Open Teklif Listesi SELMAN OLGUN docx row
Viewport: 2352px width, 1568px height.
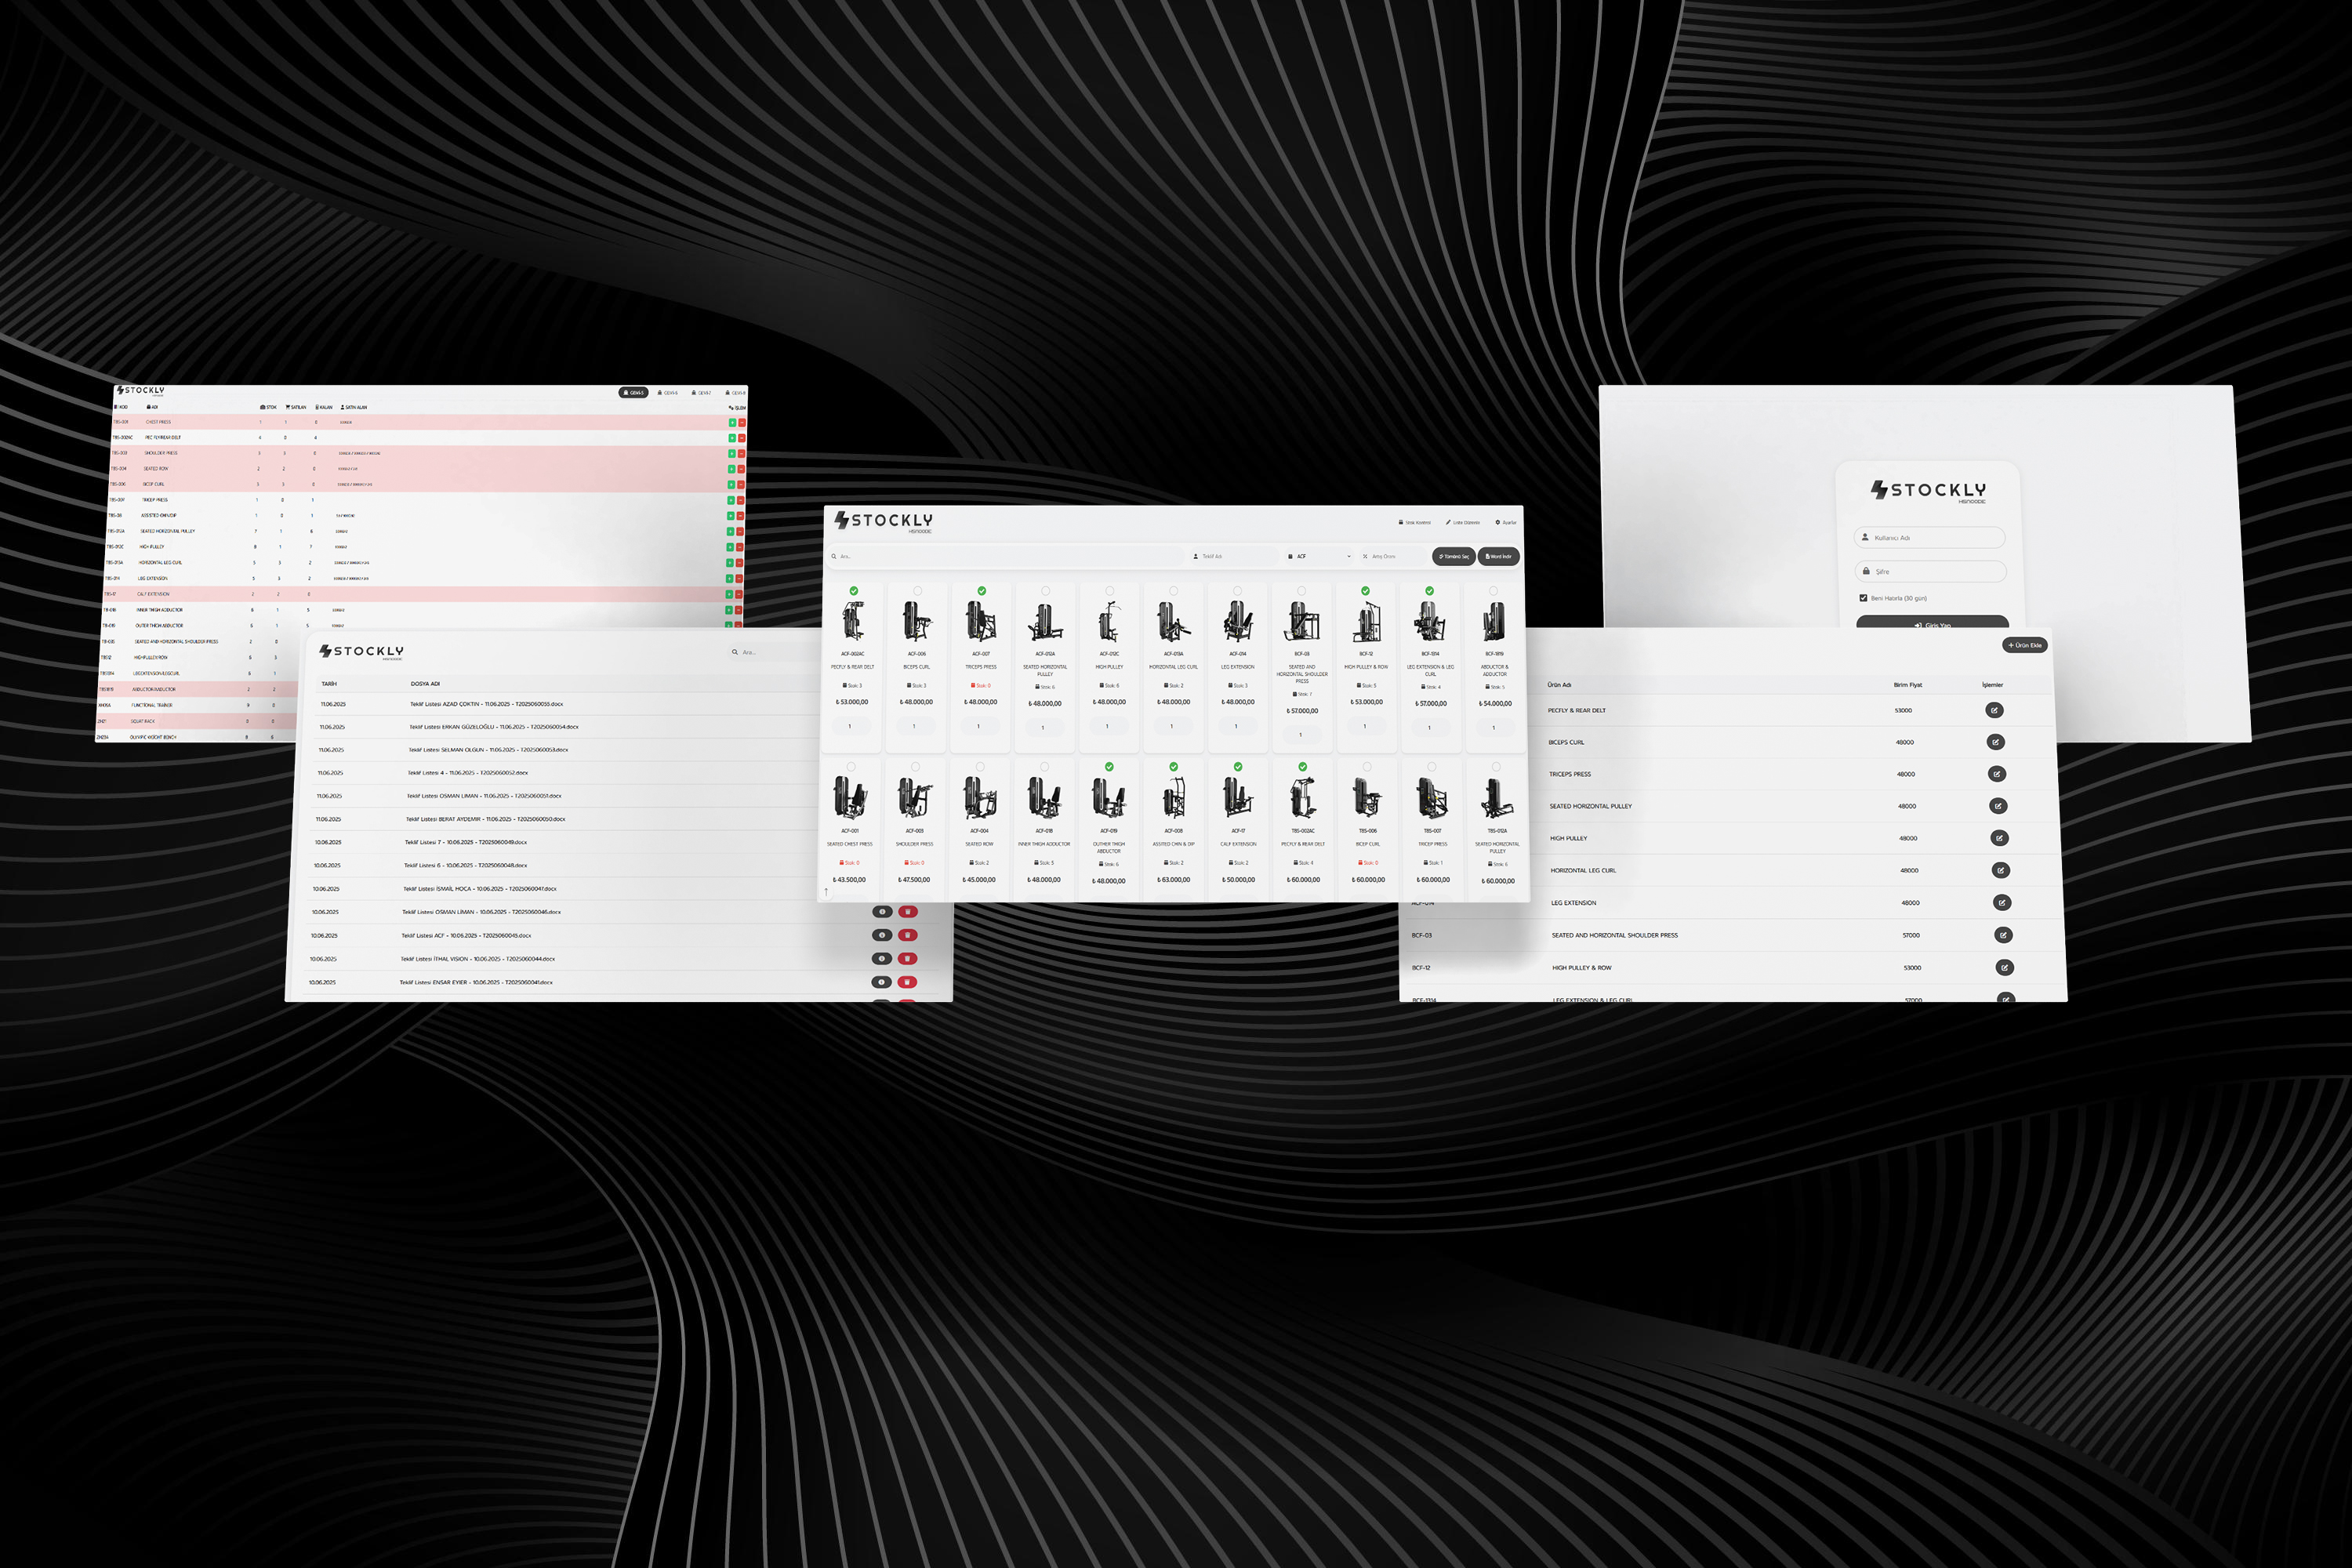pyautogui.click(x=565, y=750)
